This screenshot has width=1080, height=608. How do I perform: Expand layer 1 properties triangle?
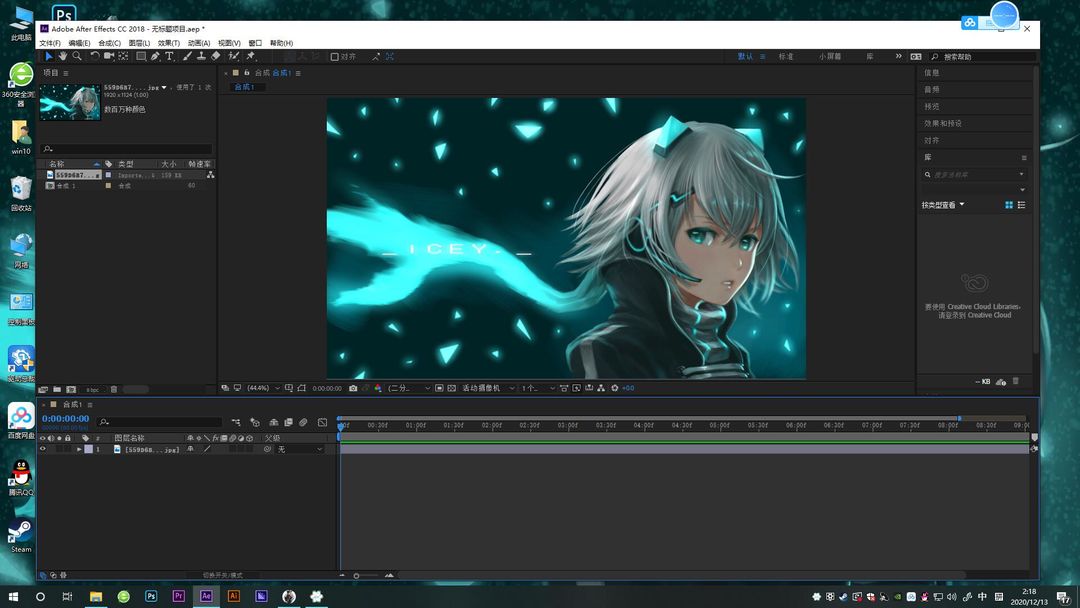[79, 449]
